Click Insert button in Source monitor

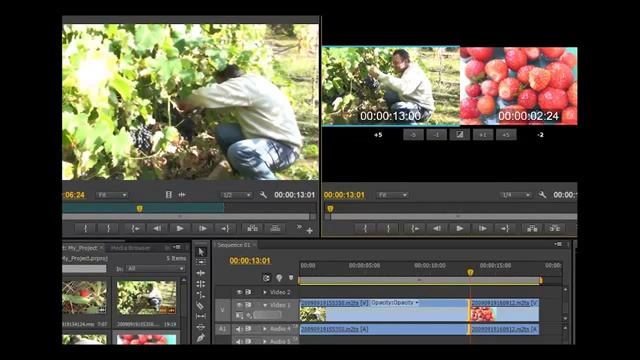click(x=253, y=229)
